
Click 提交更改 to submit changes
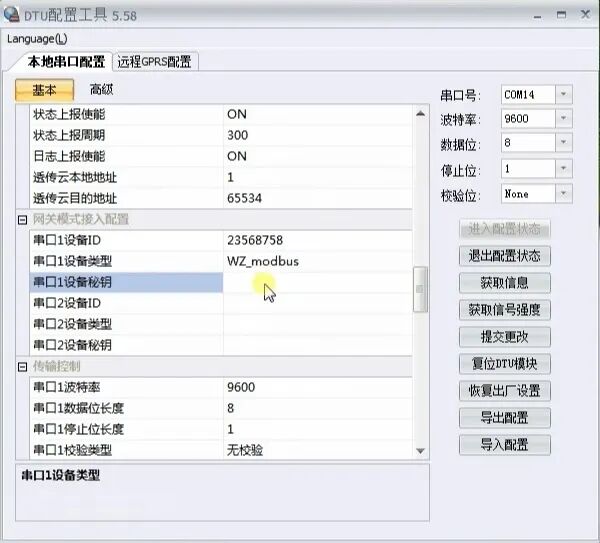[x=505, y=337]
